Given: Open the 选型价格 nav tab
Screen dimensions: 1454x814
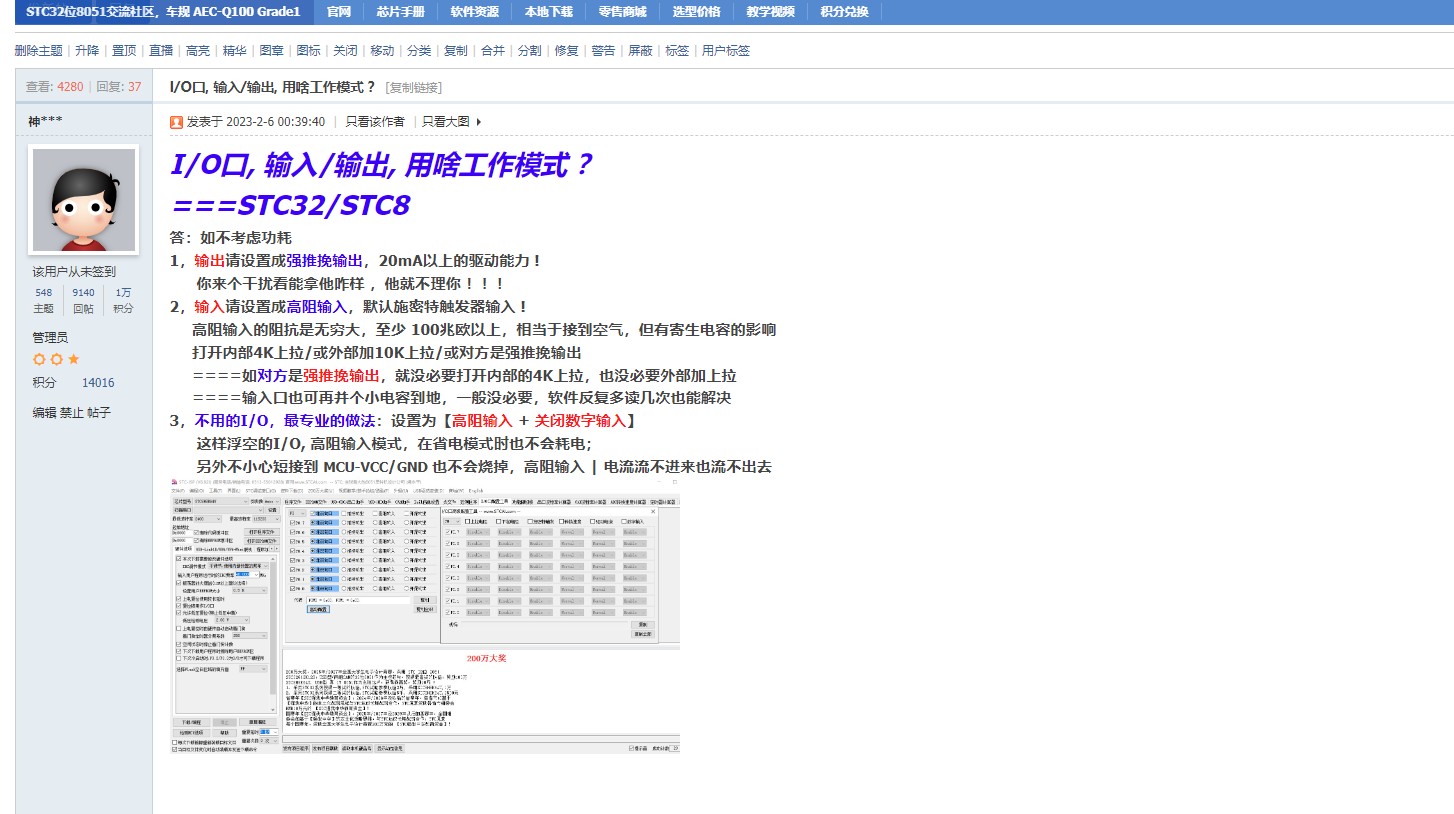Looking at the screenshot, I should [x=696, y=12].
